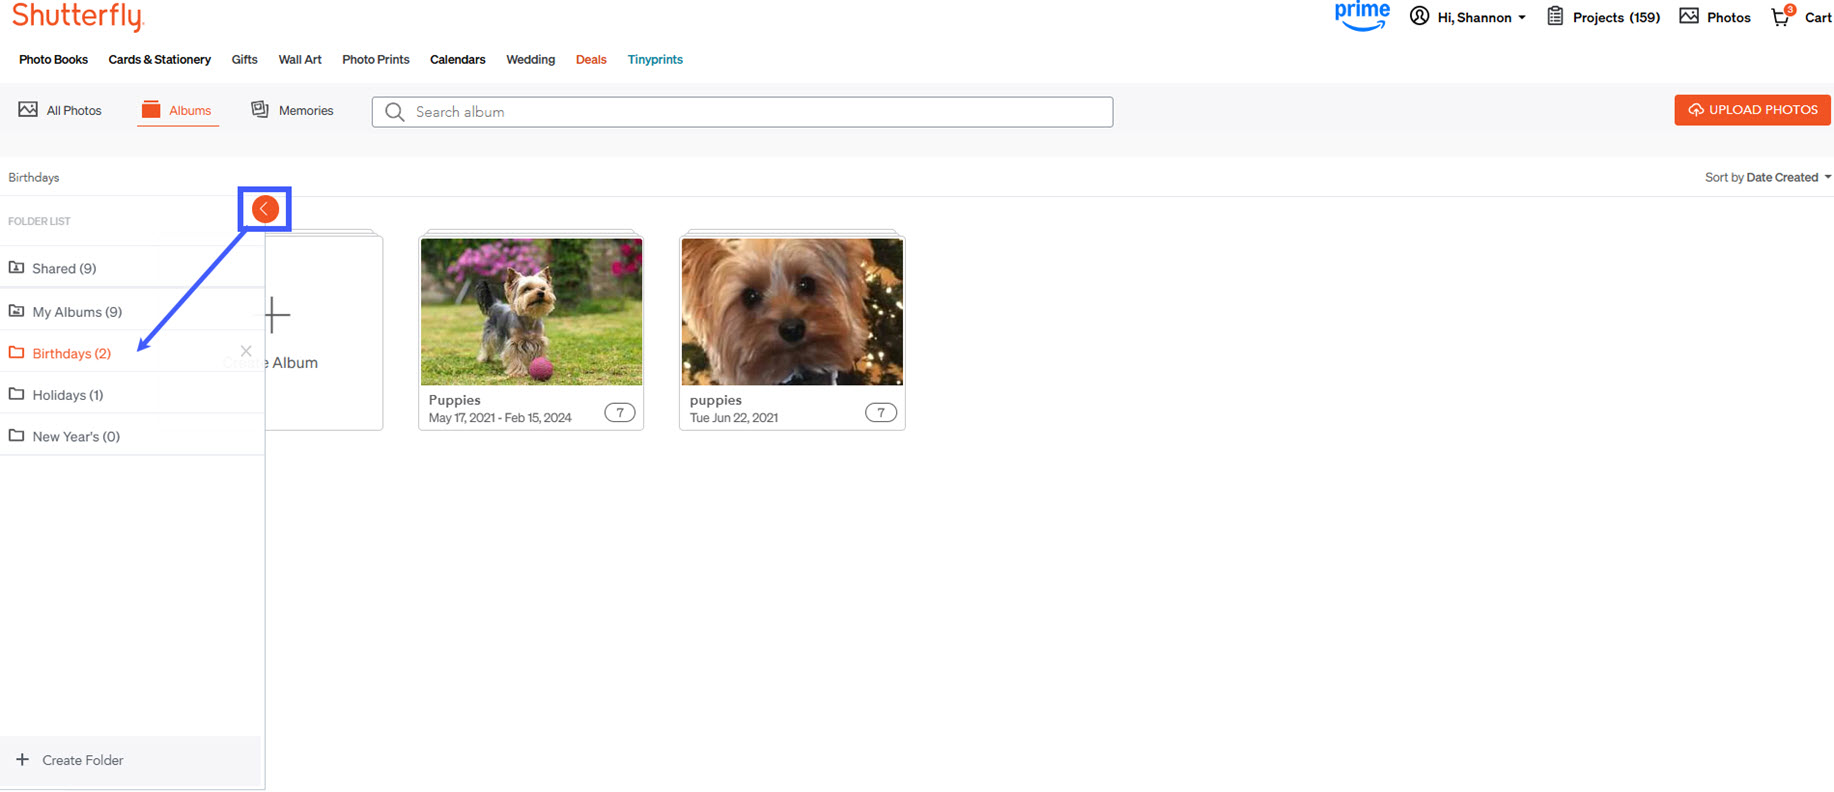1834x792 pixels.
Task: Open the puppies album close-up dog thumbnail
Action: coord(792,311)
